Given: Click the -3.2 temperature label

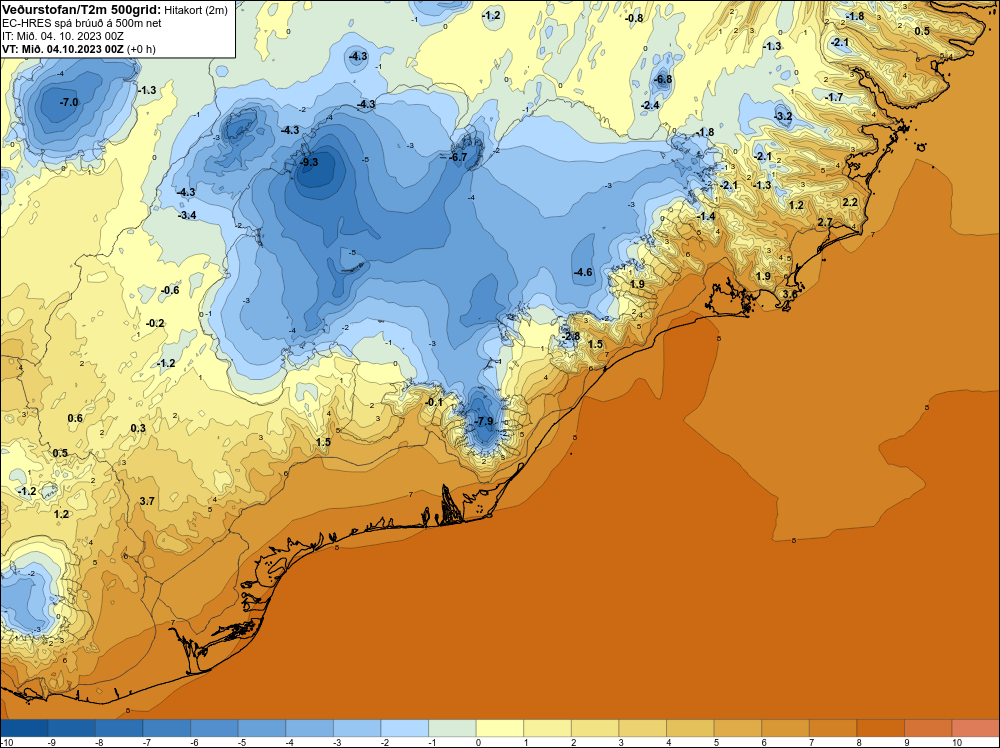Looking at the screenshot, I should 783,116.
